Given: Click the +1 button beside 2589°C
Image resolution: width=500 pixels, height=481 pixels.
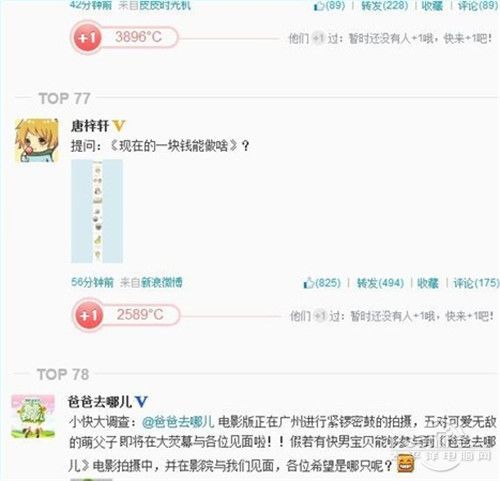Looking at the screenshot, I should (88, 315).
